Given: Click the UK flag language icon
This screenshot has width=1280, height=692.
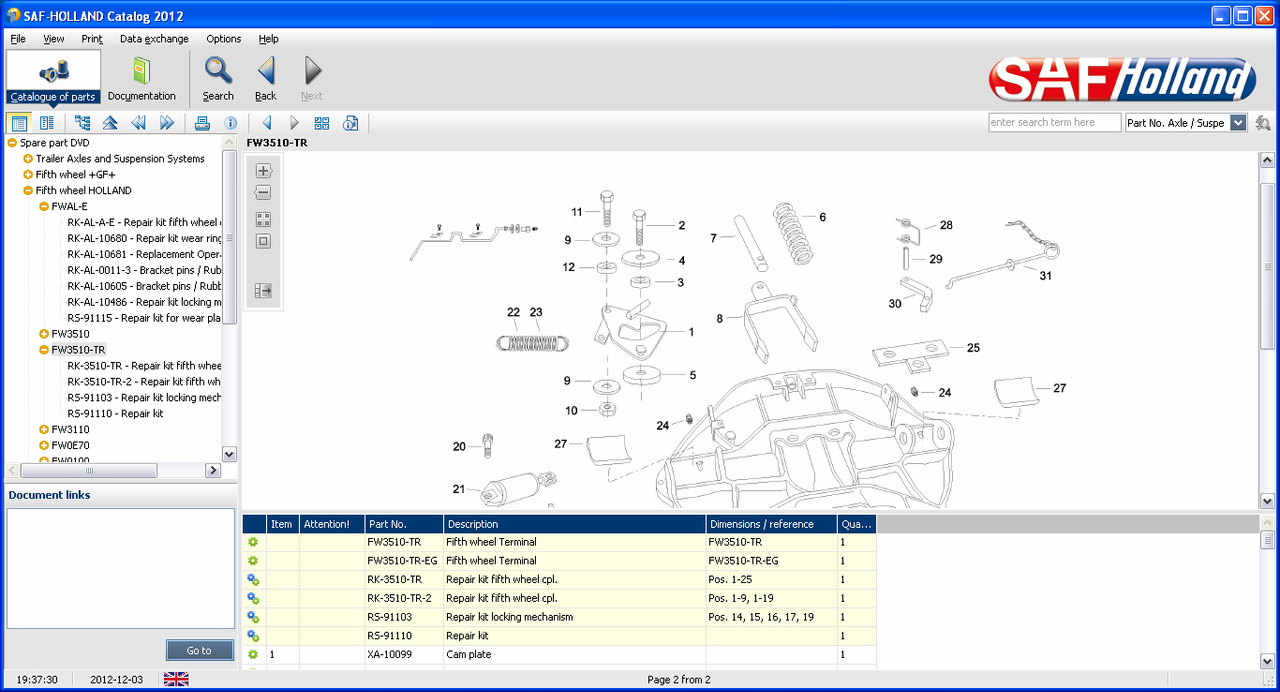Looking at the screenshot, I should (x=176, y=679).
